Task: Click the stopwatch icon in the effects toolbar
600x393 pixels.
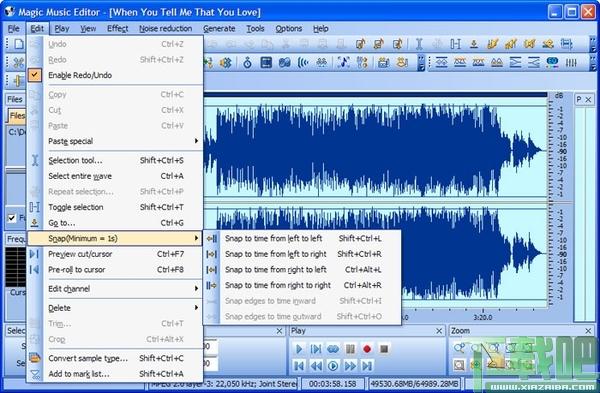Action: [248, 62]
